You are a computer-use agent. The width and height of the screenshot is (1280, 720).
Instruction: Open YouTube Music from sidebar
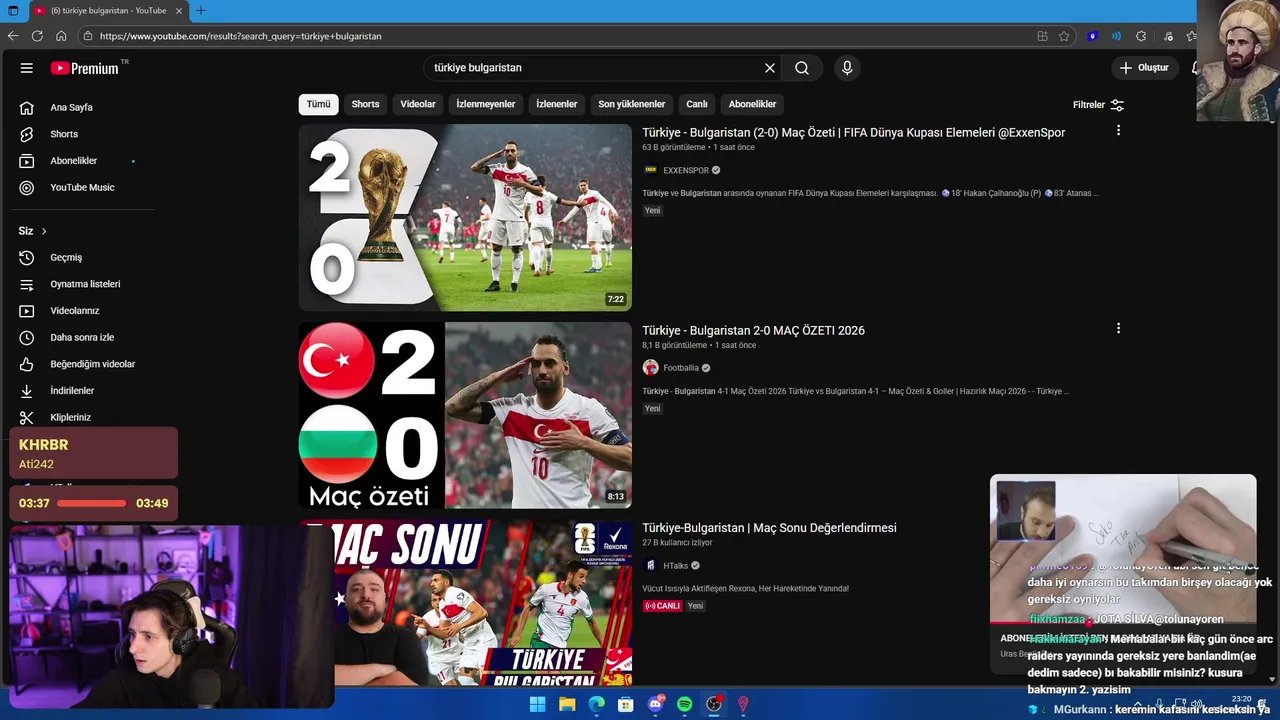(x=82, y=187)
